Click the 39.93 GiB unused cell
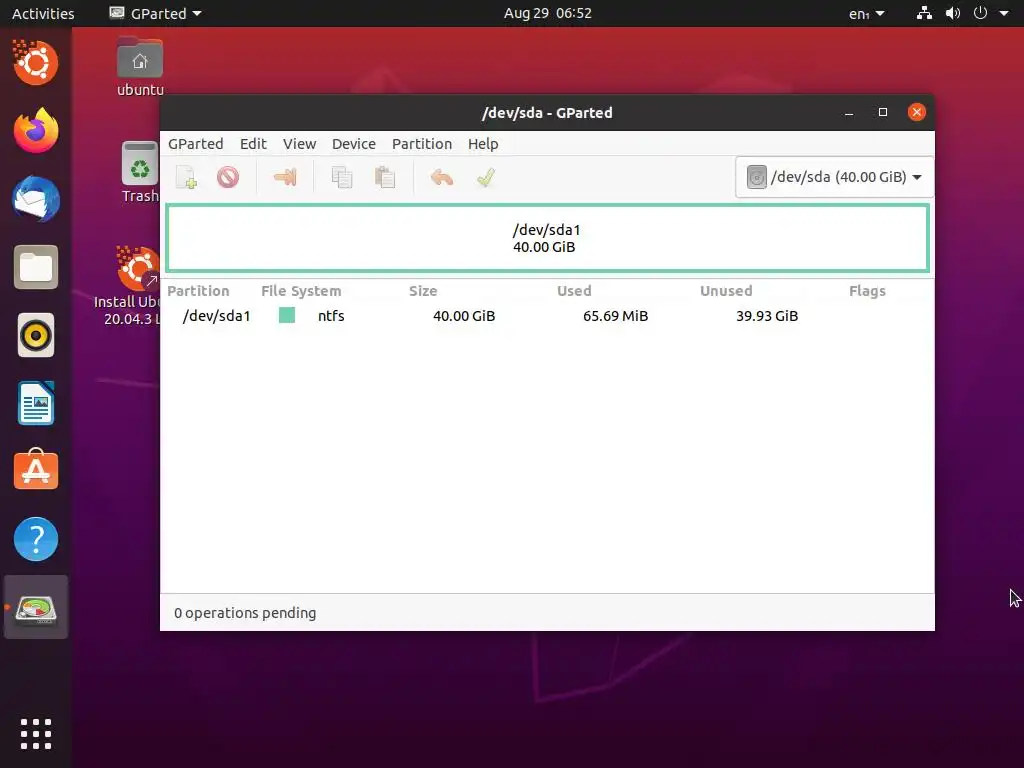 [x=767, y=316]
